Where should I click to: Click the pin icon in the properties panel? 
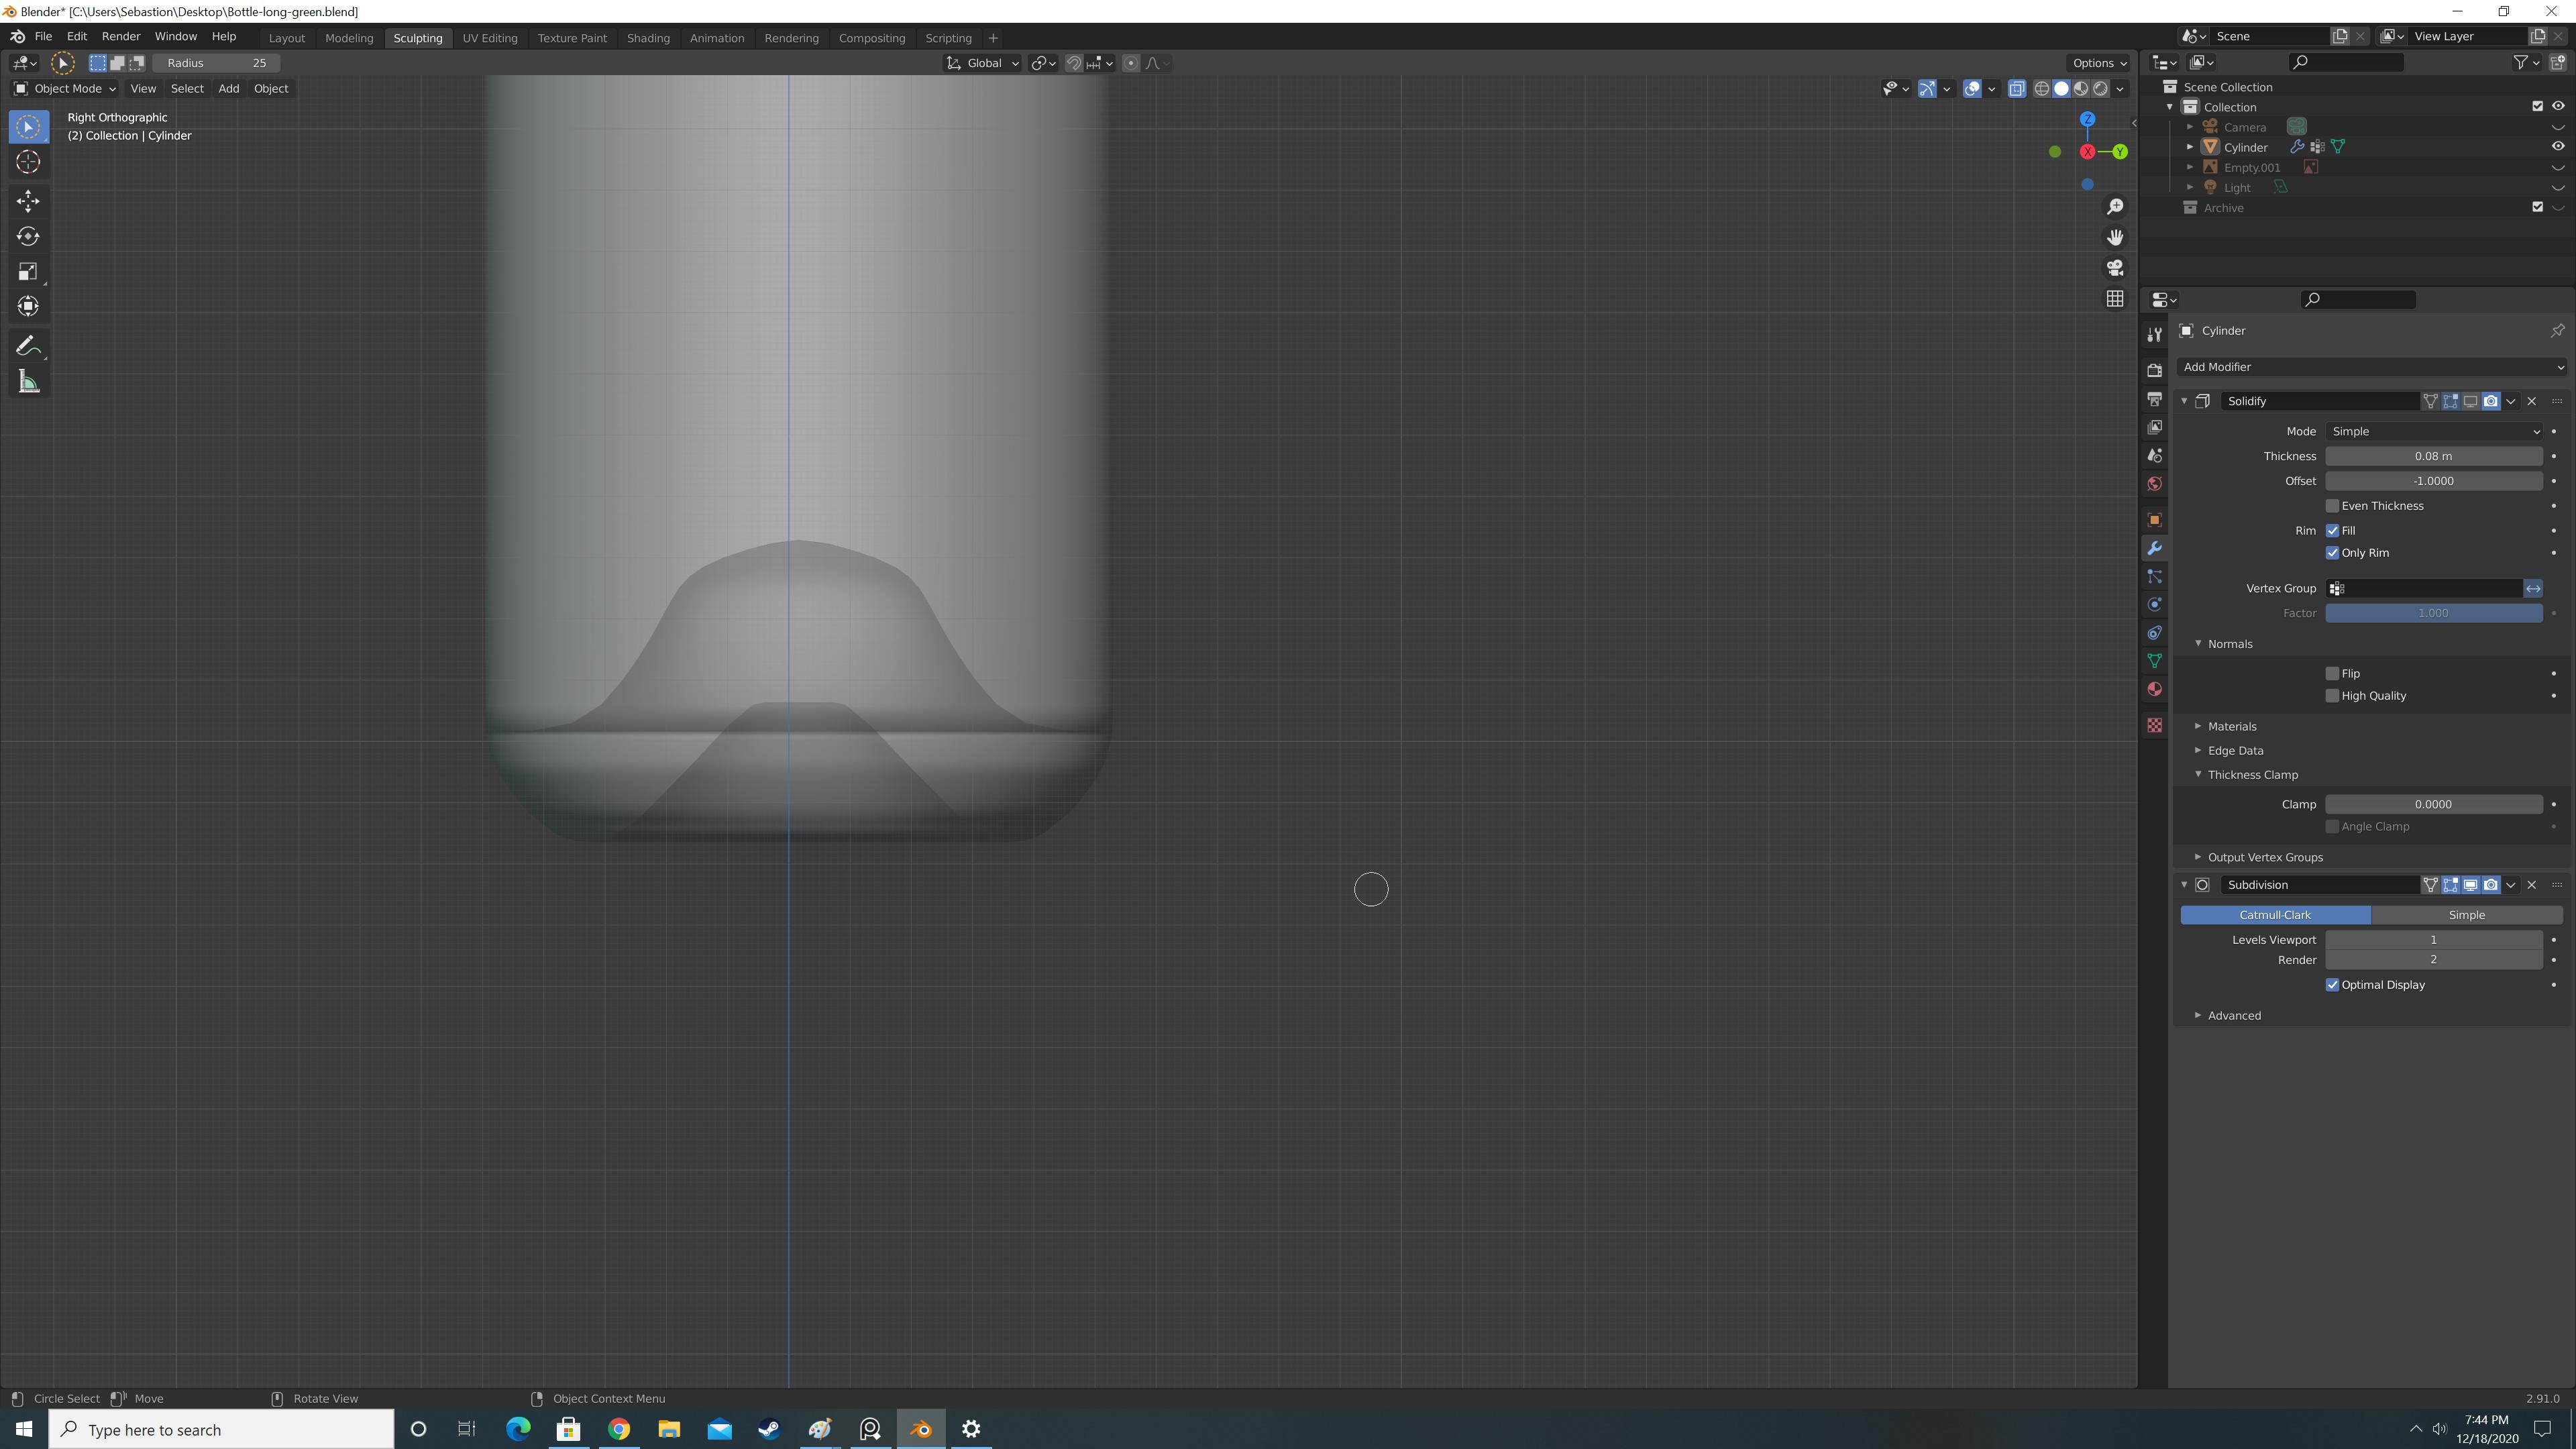point(2557,331)
